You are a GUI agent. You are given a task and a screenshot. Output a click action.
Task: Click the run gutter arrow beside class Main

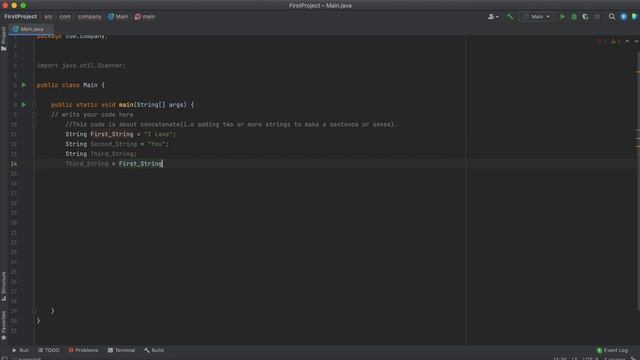24,85
